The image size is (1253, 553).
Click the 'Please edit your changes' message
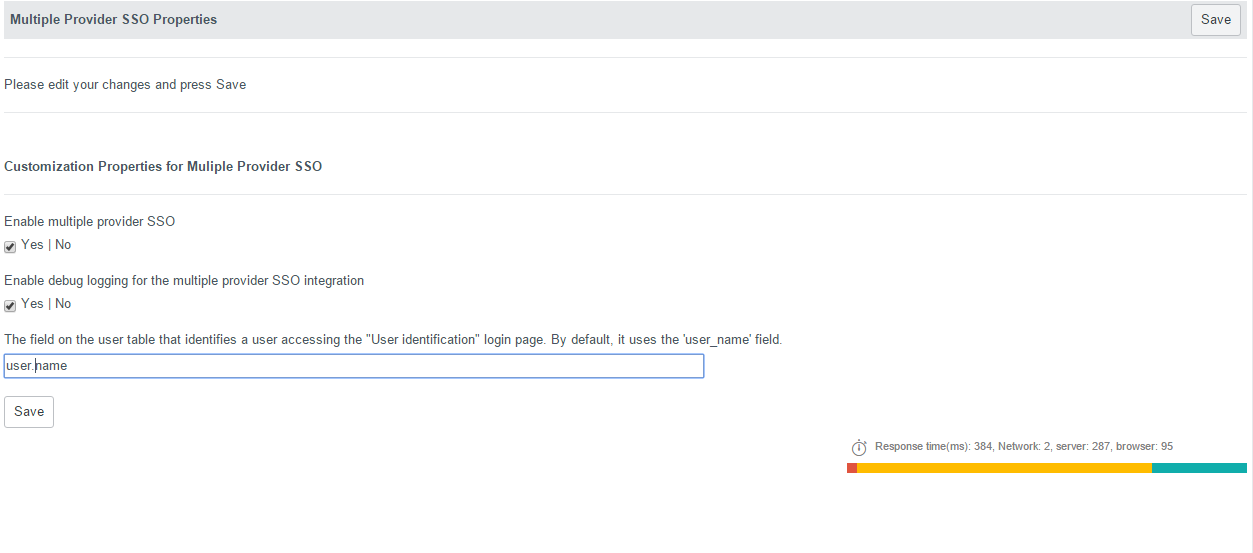pos(125,85)
